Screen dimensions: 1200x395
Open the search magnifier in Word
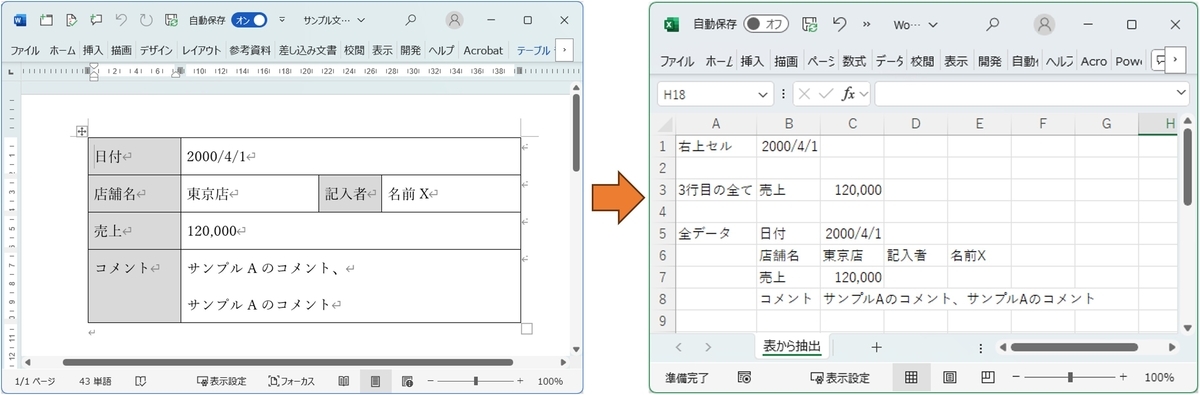pos(411,20)
